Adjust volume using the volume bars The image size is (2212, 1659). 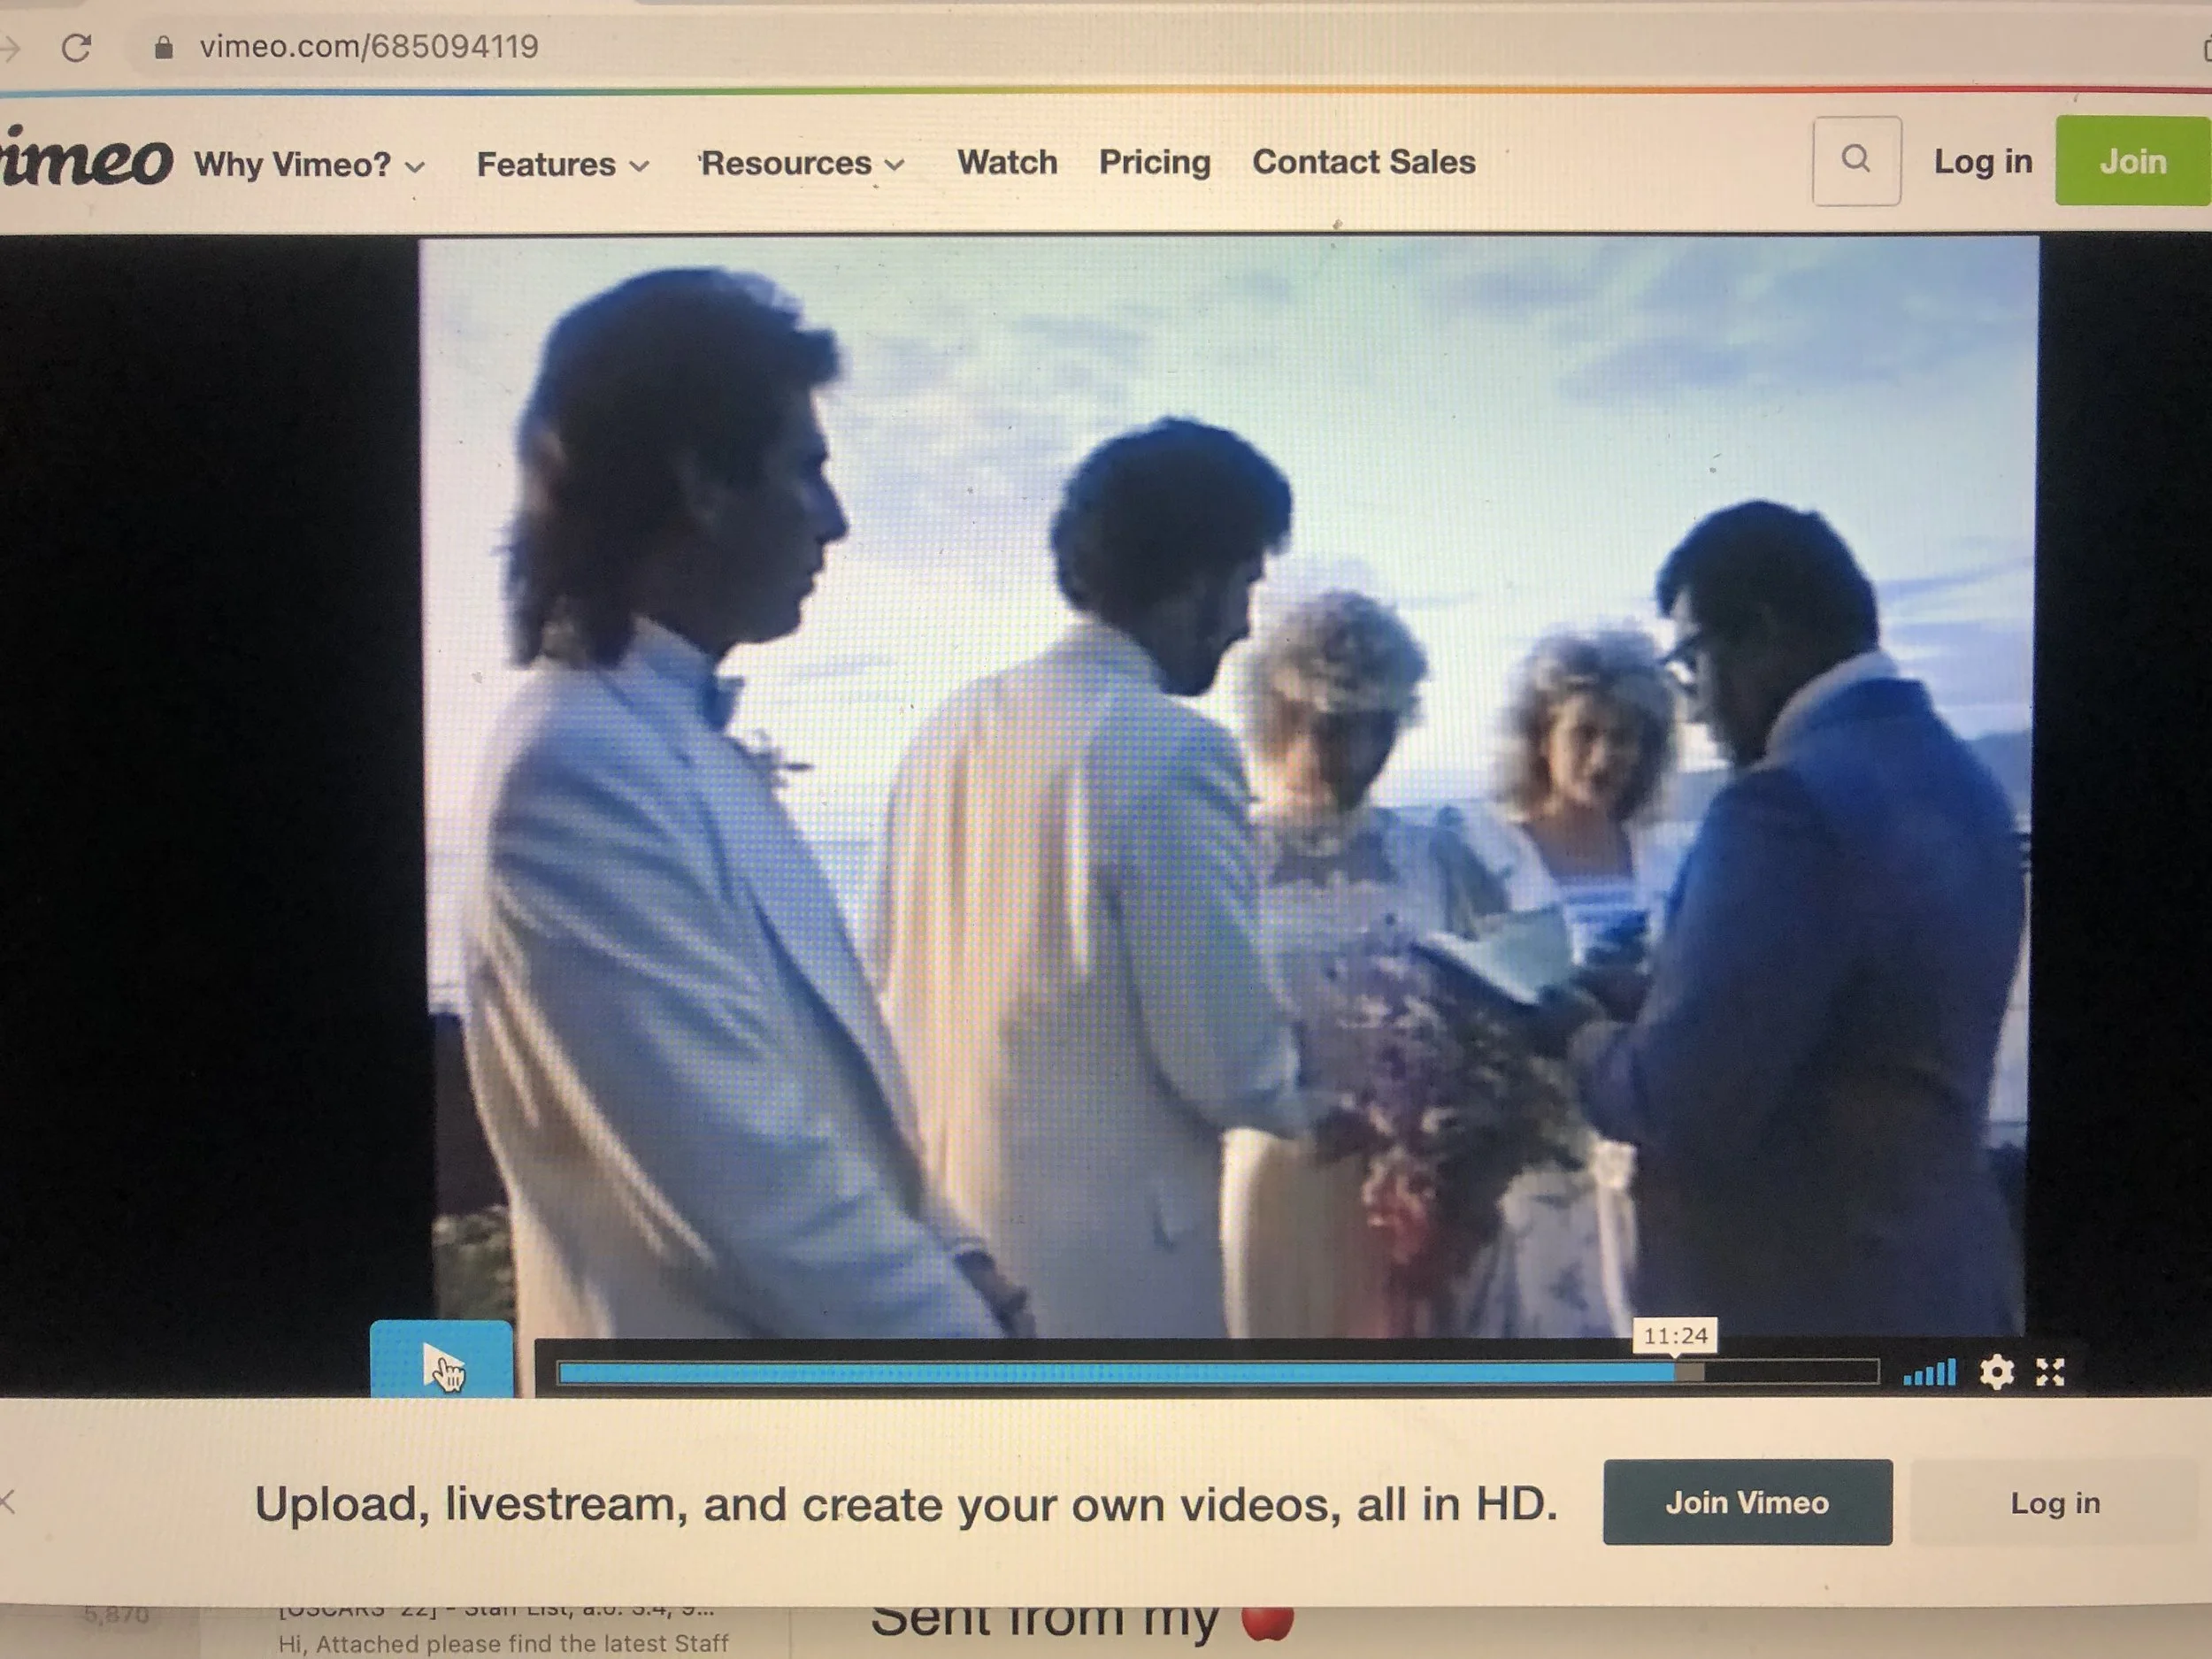1929,1373
